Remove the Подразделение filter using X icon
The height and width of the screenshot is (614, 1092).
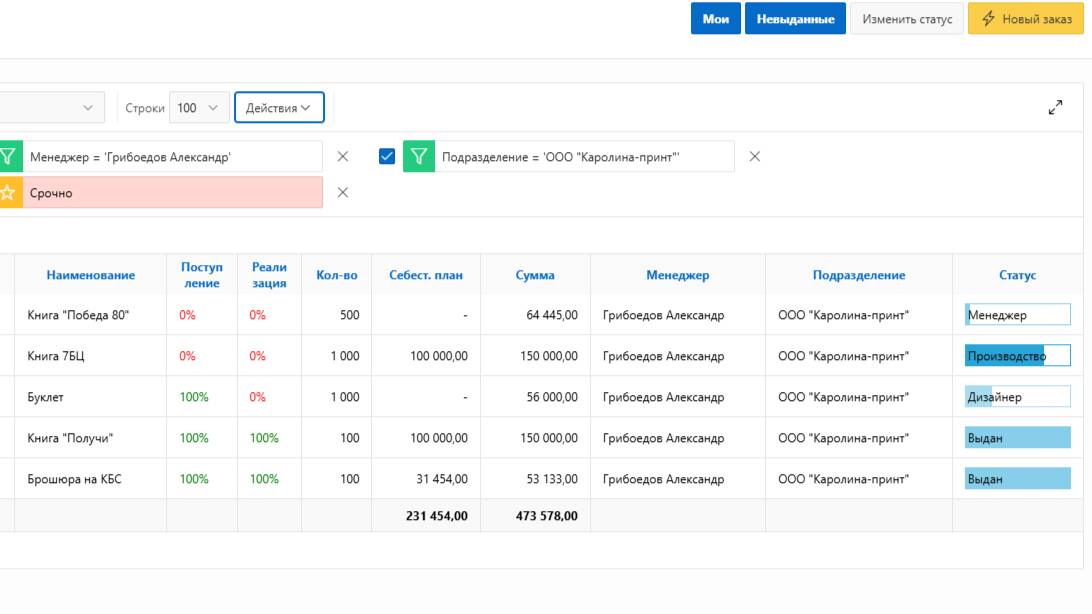(x=754, y=157)
